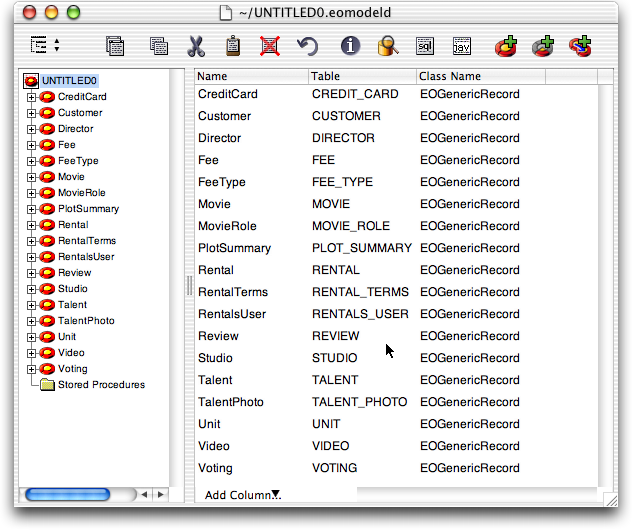Click the tree scroll left arrow

(145, 495)
